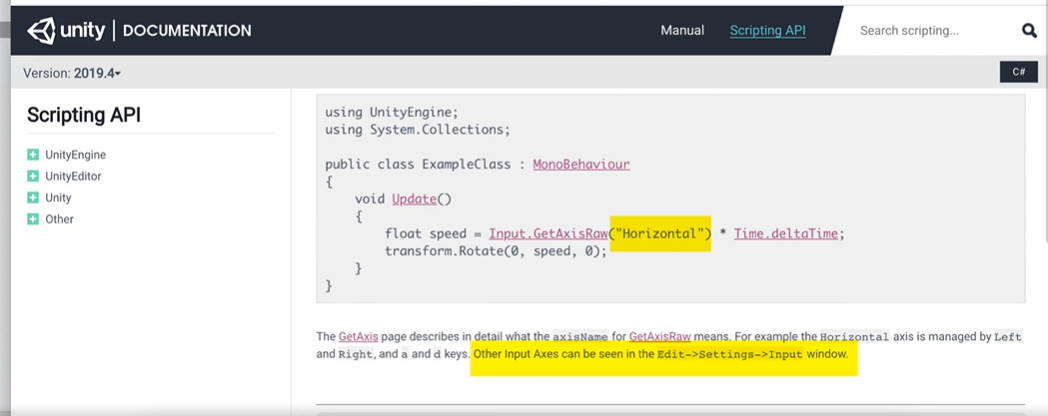Select the UnityEditor tree label
1048x416 pixels.
pos(73,176)
